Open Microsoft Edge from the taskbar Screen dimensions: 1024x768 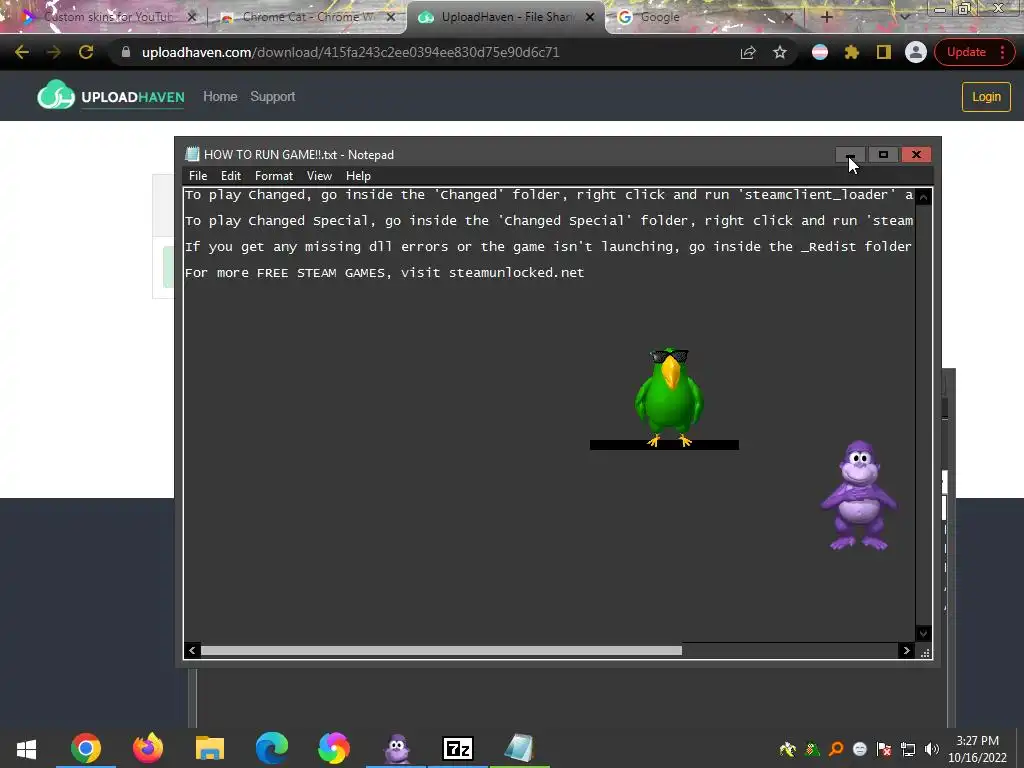(x=272, y=748)
